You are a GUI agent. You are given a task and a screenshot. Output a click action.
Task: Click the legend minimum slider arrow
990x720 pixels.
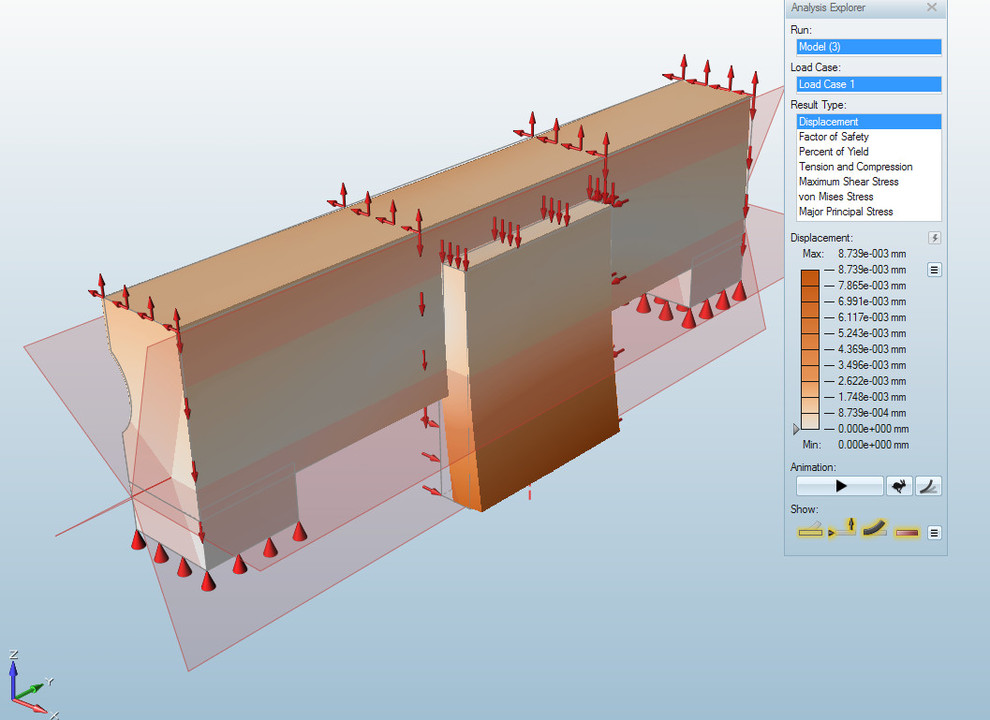796,429
